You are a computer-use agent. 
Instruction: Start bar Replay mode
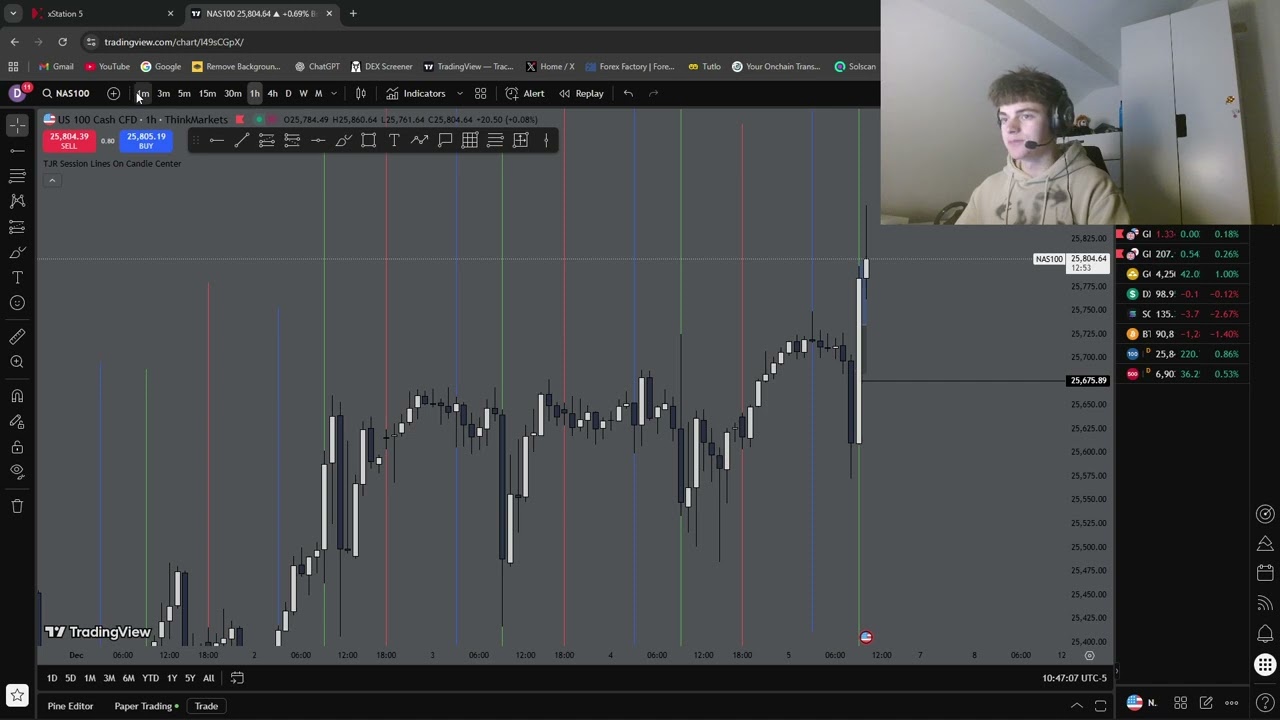coord(581,93)
